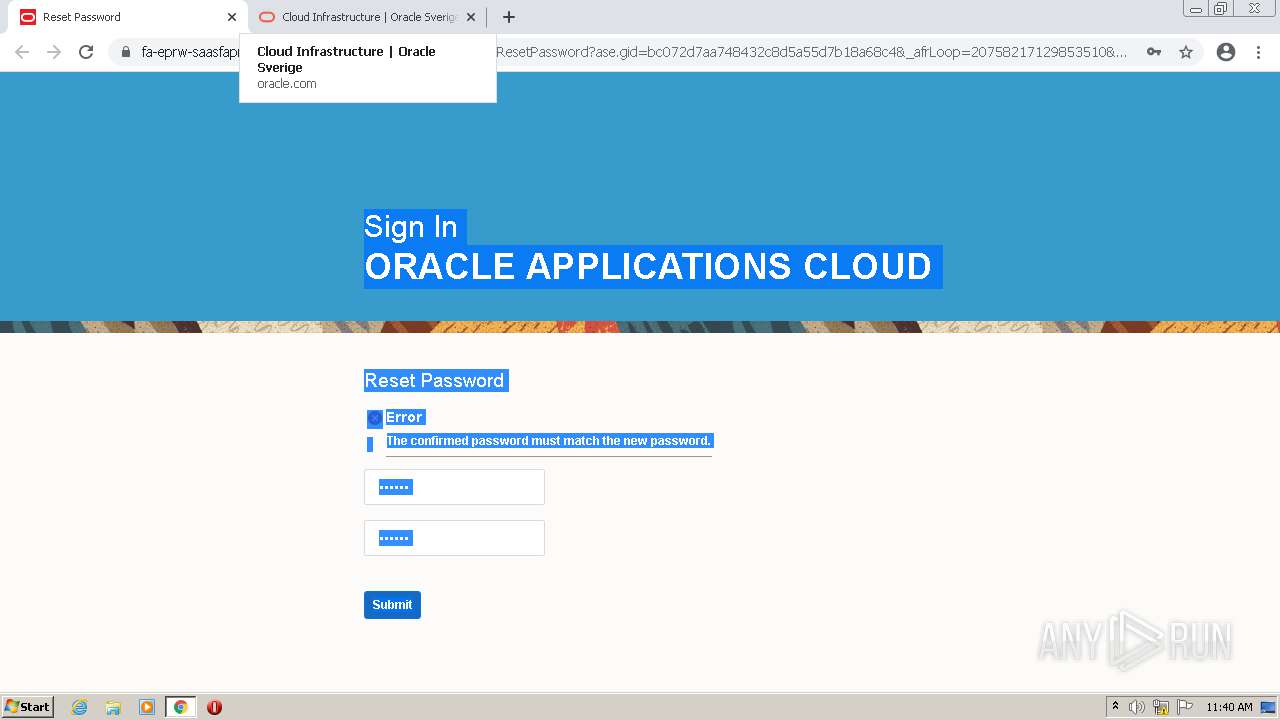Focus the new password field
This screenshot has width=1280, height=720.
(x=454, y=487)
